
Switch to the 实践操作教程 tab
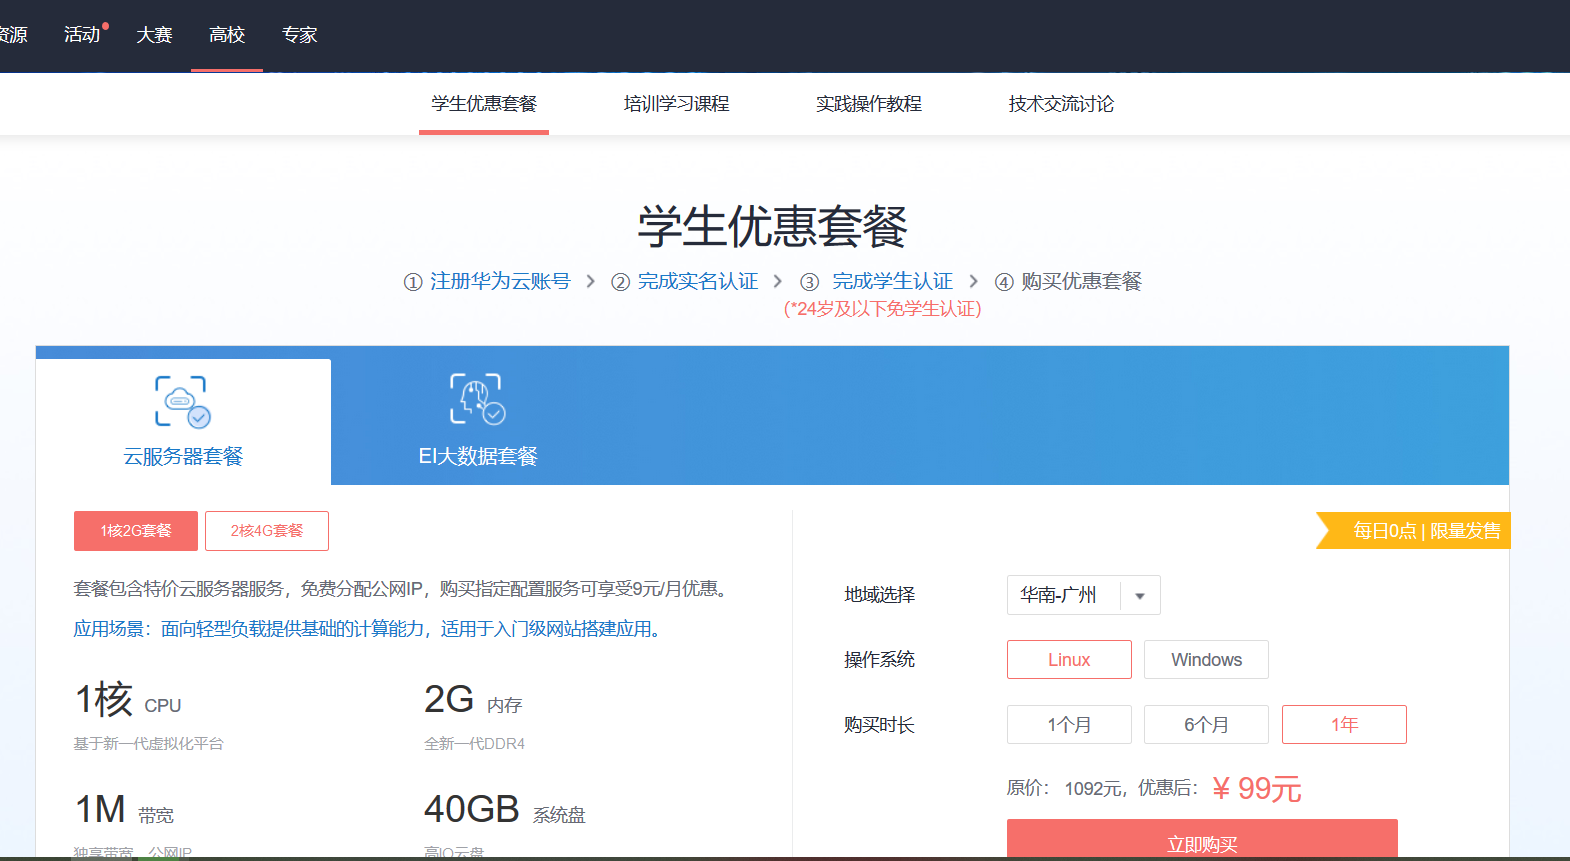[868, 104]
